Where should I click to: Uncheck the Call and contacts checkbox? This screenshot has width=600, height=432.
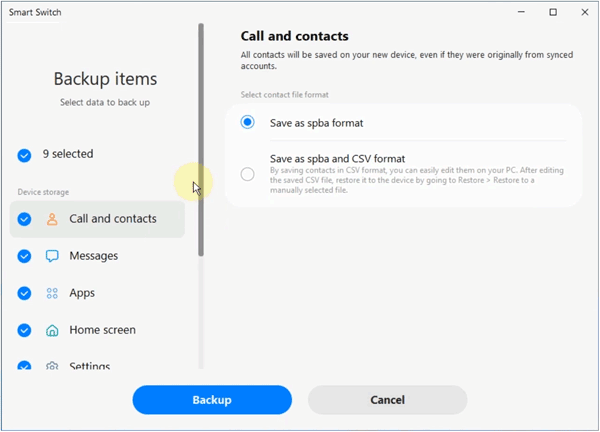pyautogui.click(x=24, y=219)
